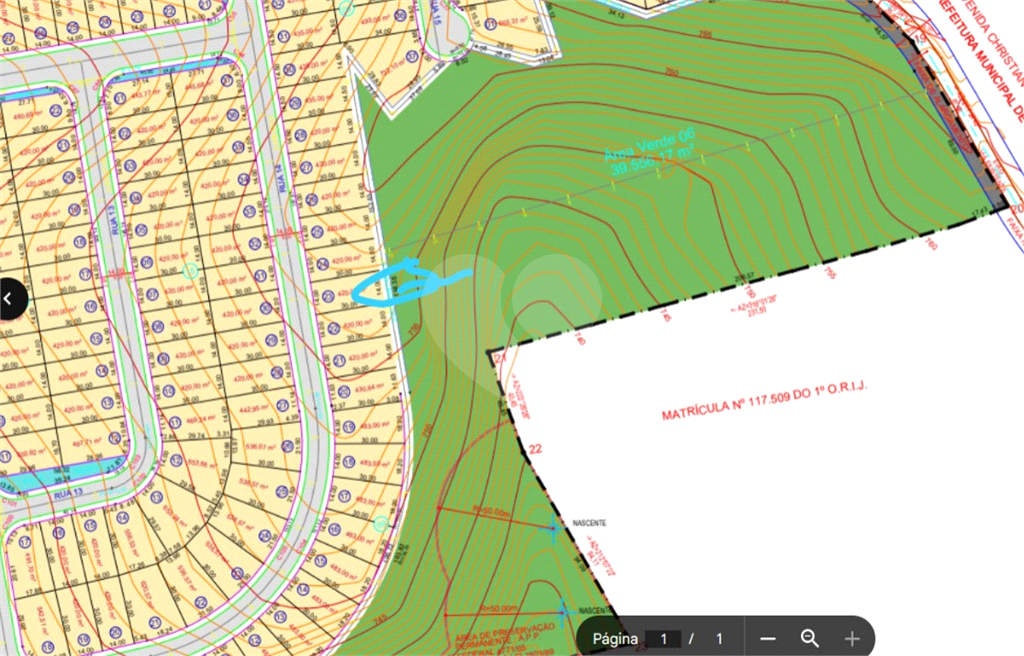Click the "Página" label in the toolbar
1024x656 pixels.
[x=615, y=638]
